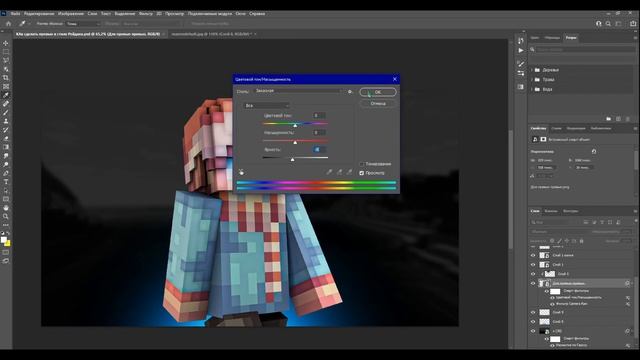Select the Horizontal Type tool
640x360 pixels.
6,182
